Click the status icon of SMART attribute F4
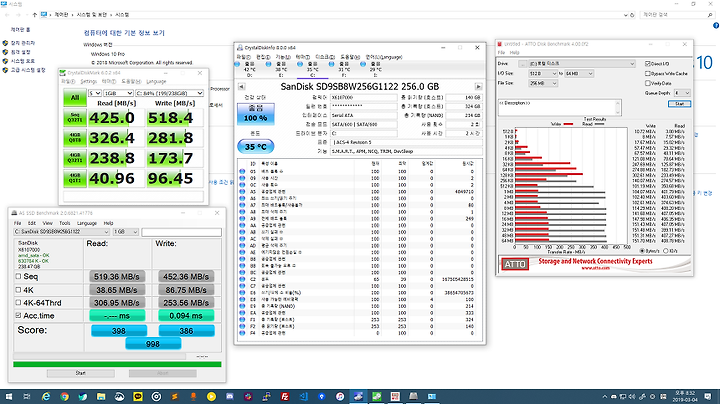Screen dimensions: 720x404 pyautogui.click(x=242, y=333)
